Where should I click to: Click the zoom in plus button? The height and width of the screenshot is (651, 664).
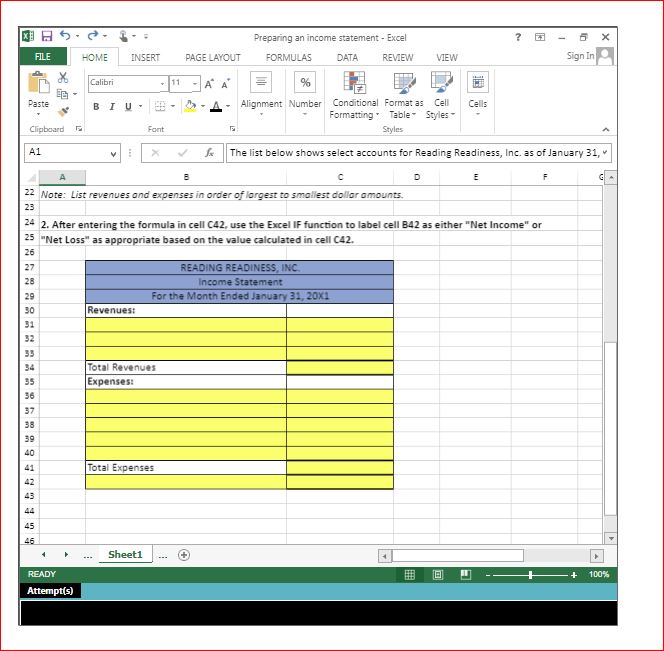tap(574, 575)
